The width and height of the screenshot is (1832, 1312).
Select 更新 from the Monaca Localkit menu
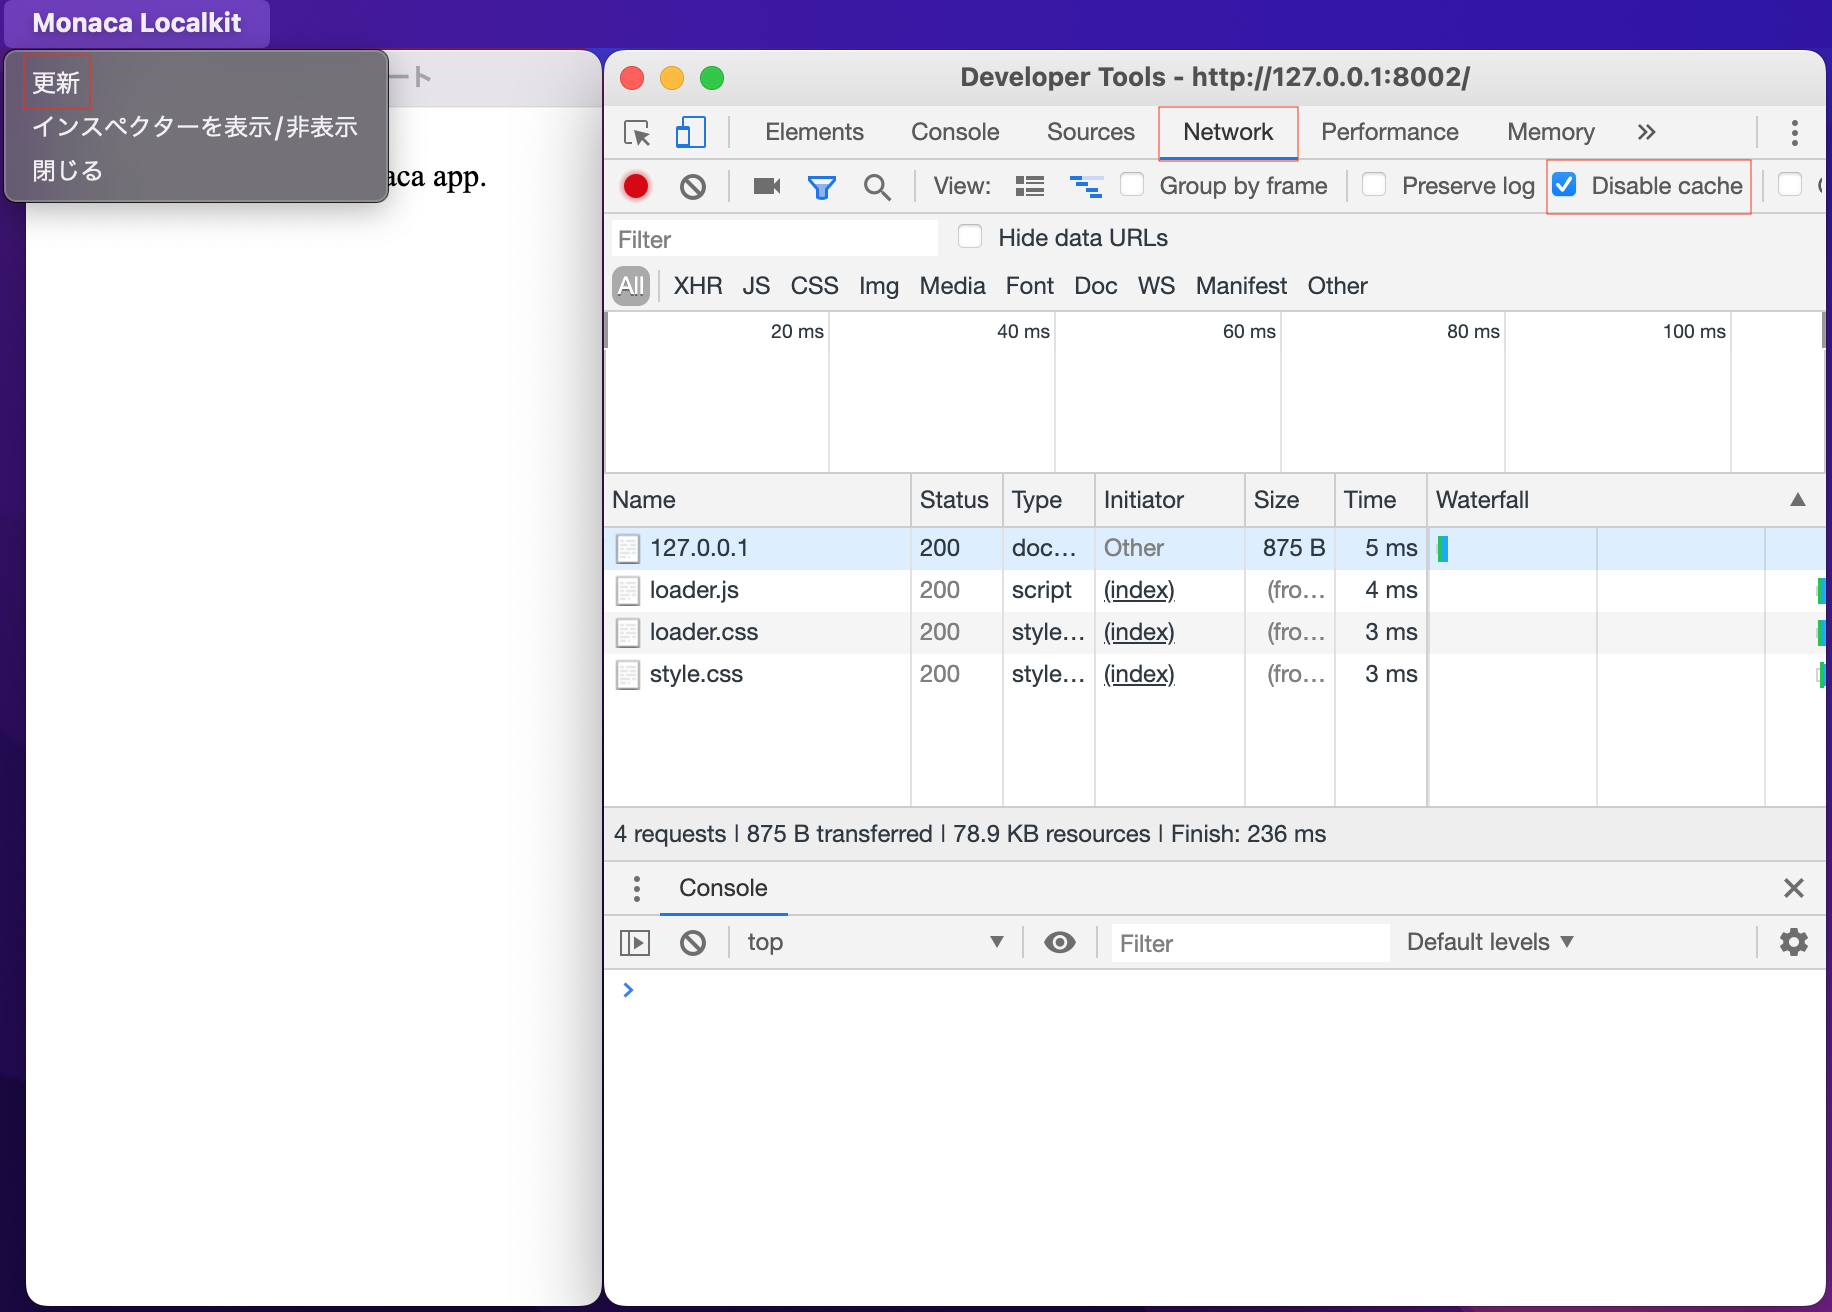(57, 80)
